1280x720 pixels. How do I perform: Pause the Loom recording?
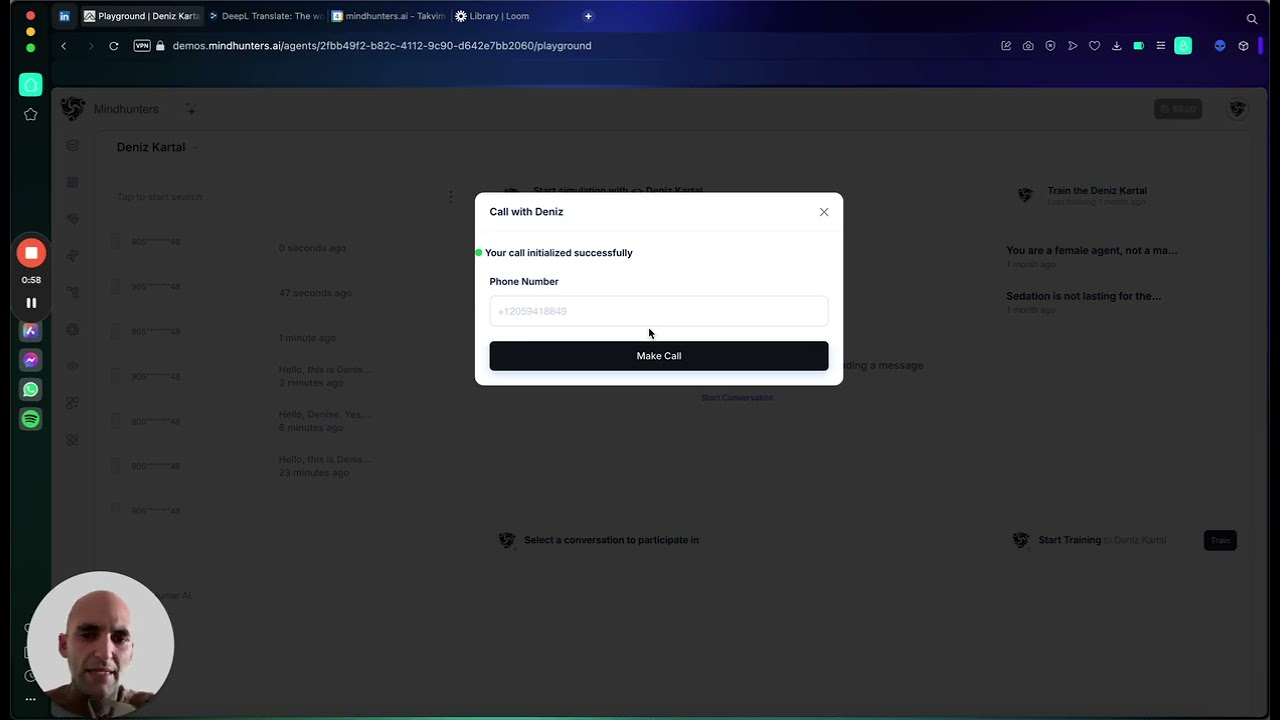[x=31, y=303]
